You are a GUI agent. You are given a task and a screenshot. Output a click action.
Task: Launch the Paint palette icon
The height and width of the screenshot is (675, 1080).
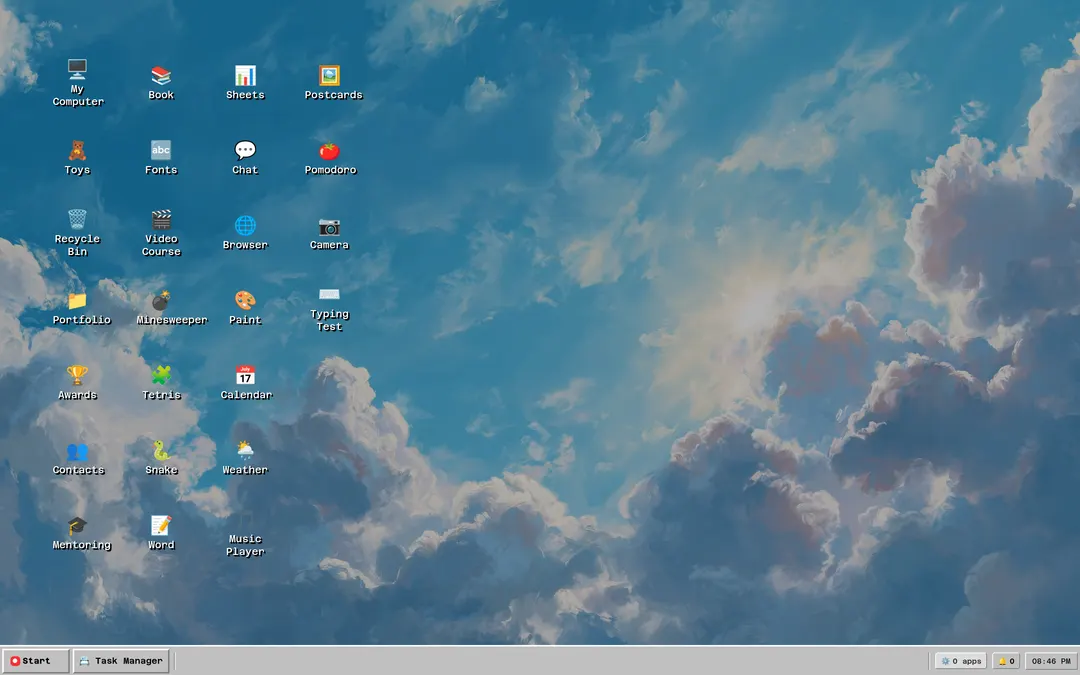coord(245,300)
